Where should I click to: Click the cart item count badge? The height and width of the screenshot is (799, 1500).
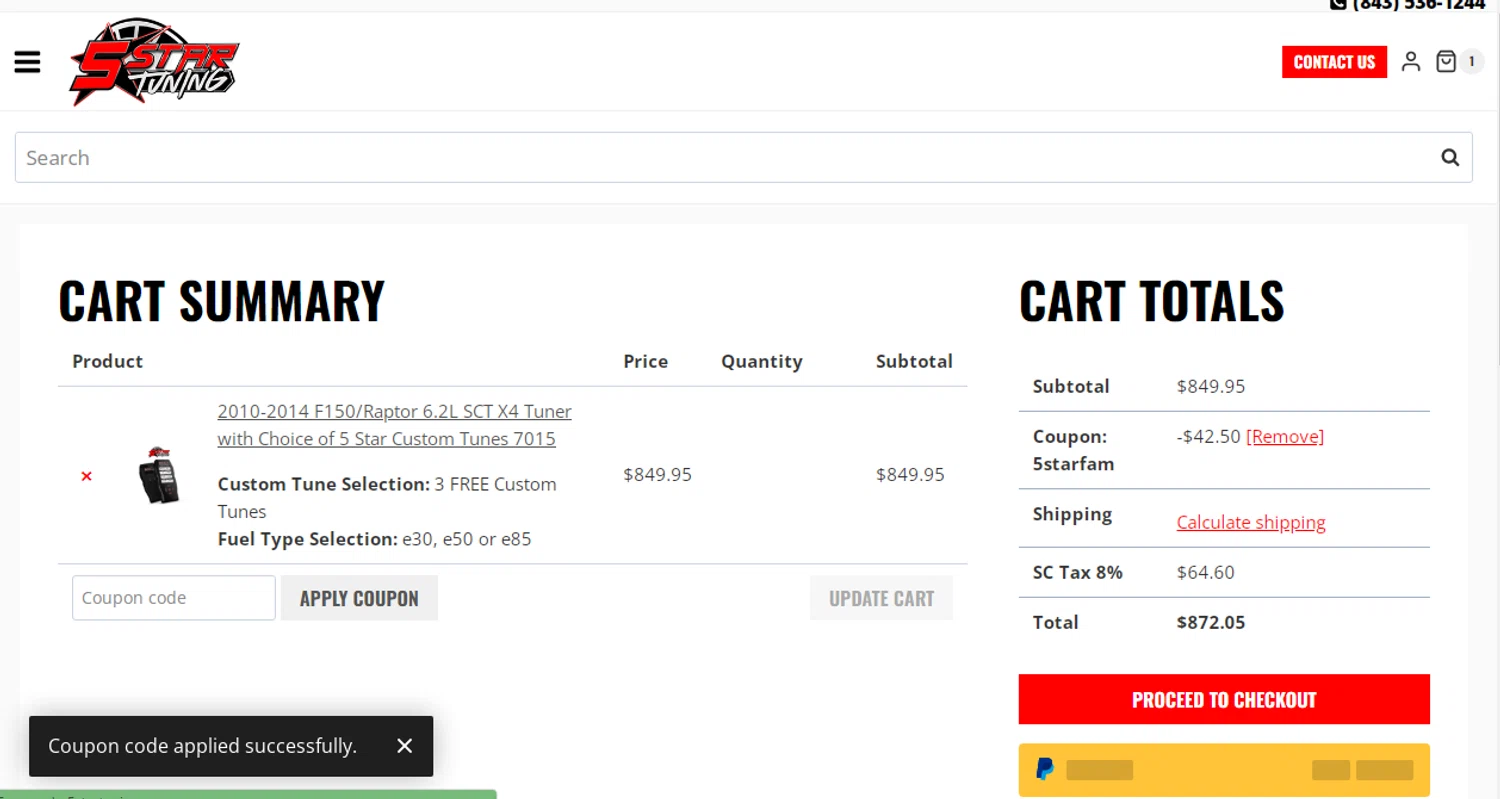[x=1471, y=62]
